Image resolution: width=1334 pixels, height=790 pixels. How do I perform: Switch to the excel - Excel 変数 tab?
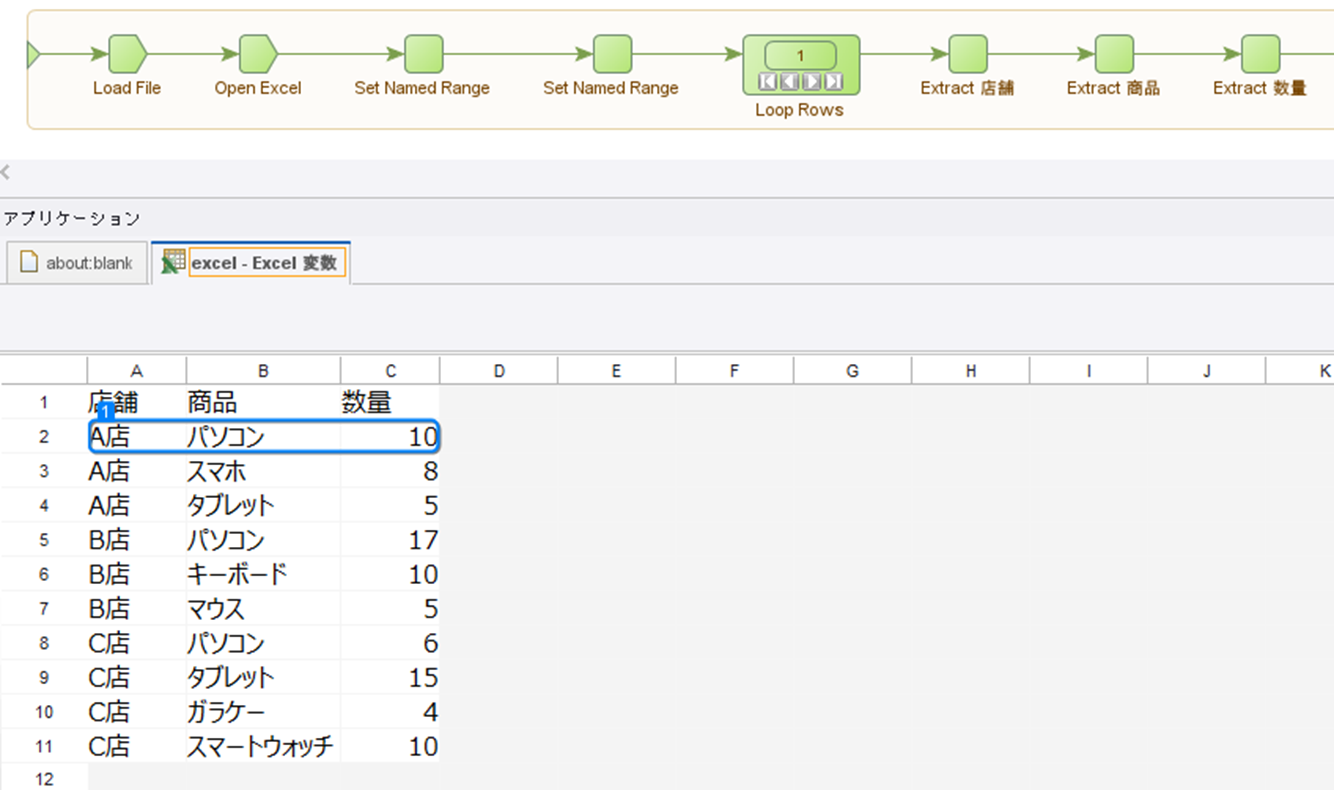pos(250,263)
